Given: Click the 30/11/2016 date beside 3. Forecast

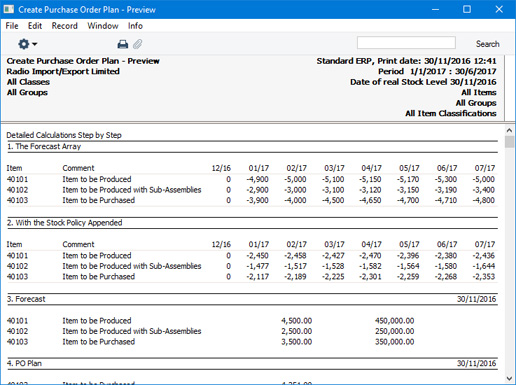Looking at the screenshot, I should [476, 299].
